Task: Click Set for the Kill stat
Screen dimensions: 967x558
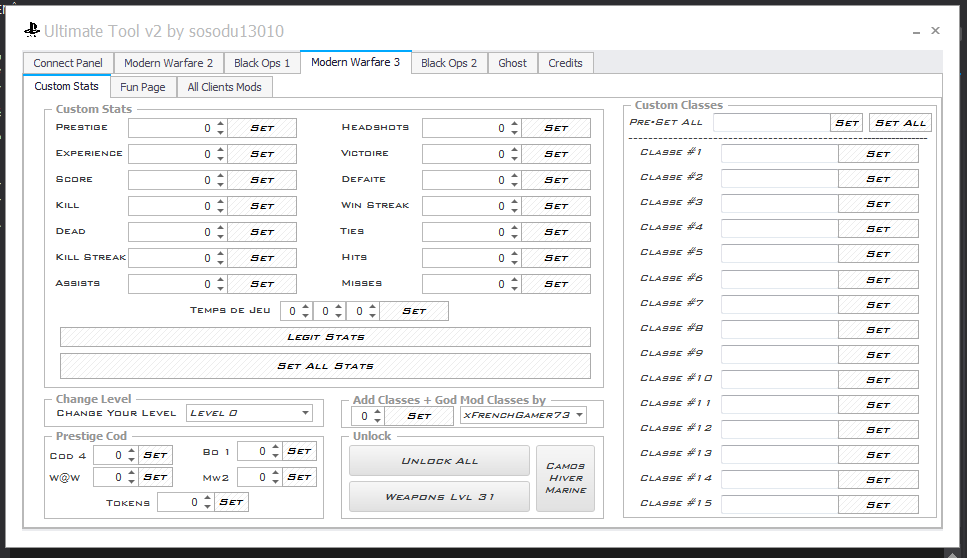Action: pos(262,206)
